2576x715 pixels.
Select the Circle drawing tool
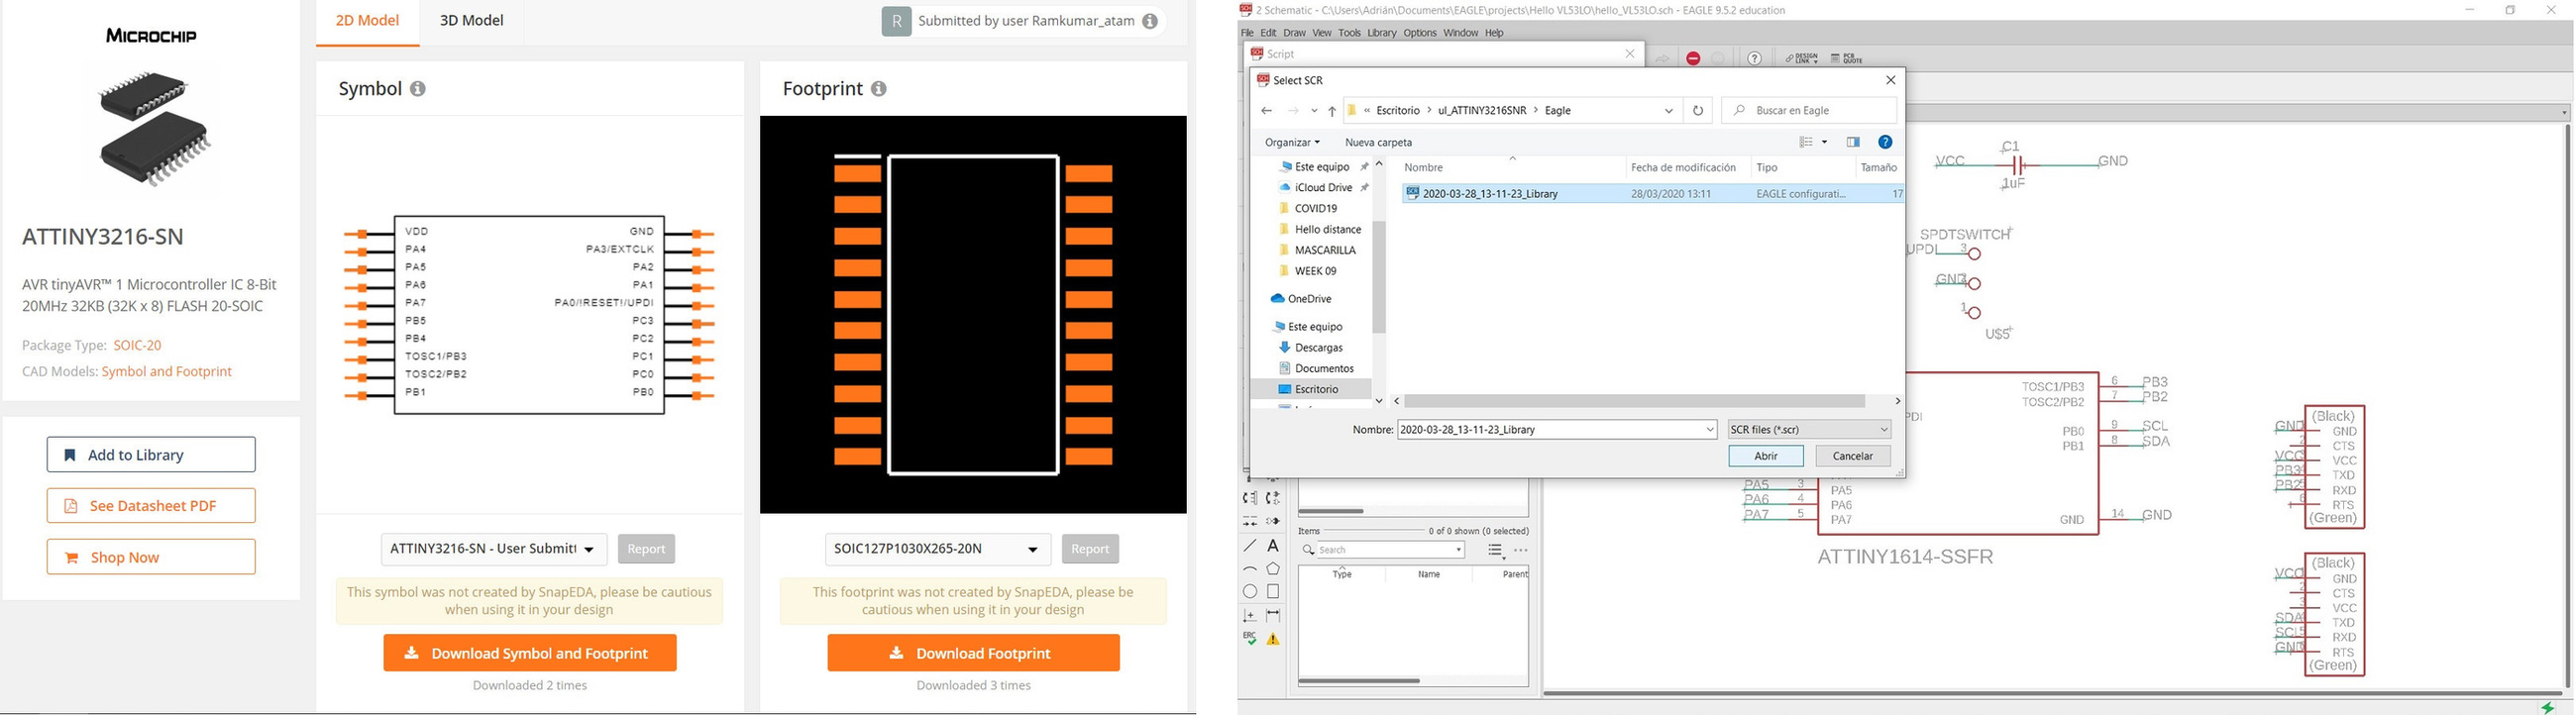click(x=1250, y=592)
